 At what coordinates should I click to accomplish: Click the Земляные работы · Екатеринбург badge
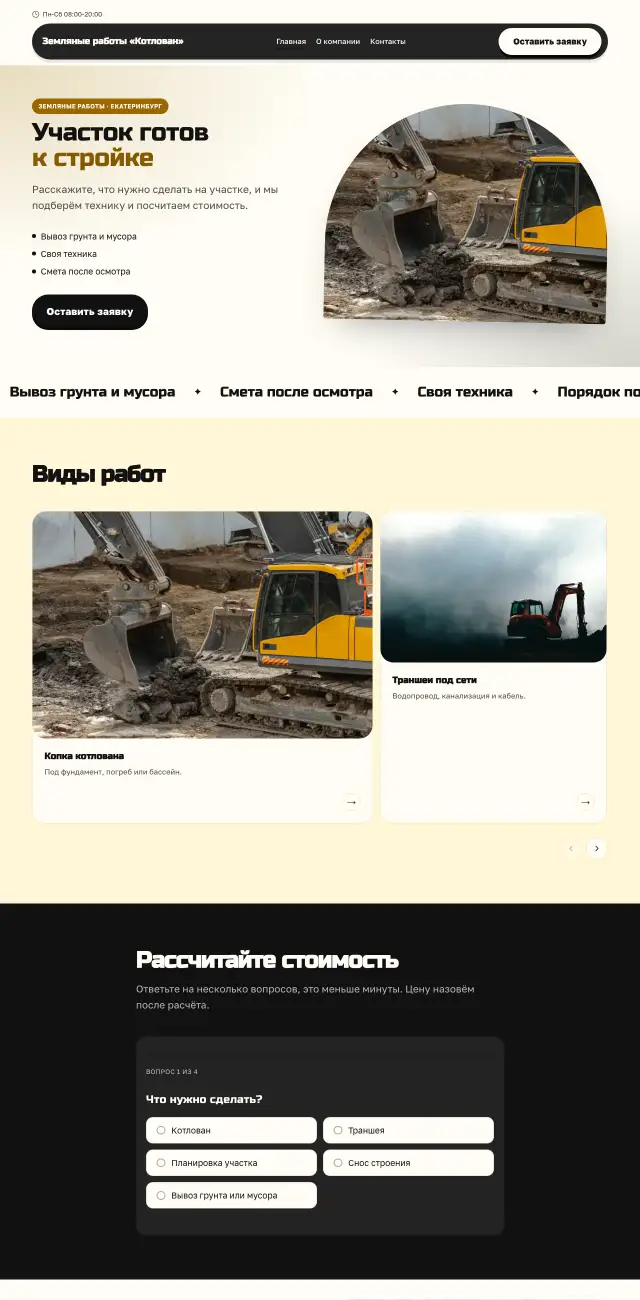(x=100, y=106)
